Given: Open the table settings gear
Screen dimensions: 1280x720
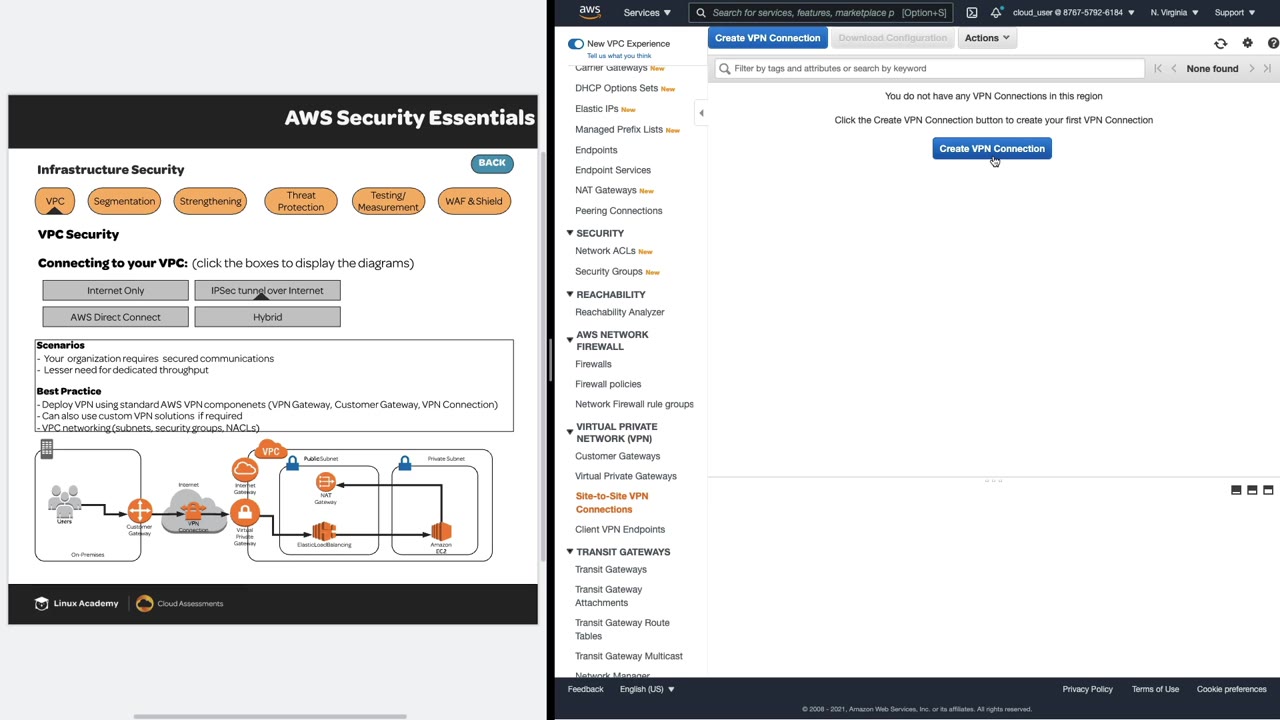Looking at the screenshot, I should (1247, 44).
